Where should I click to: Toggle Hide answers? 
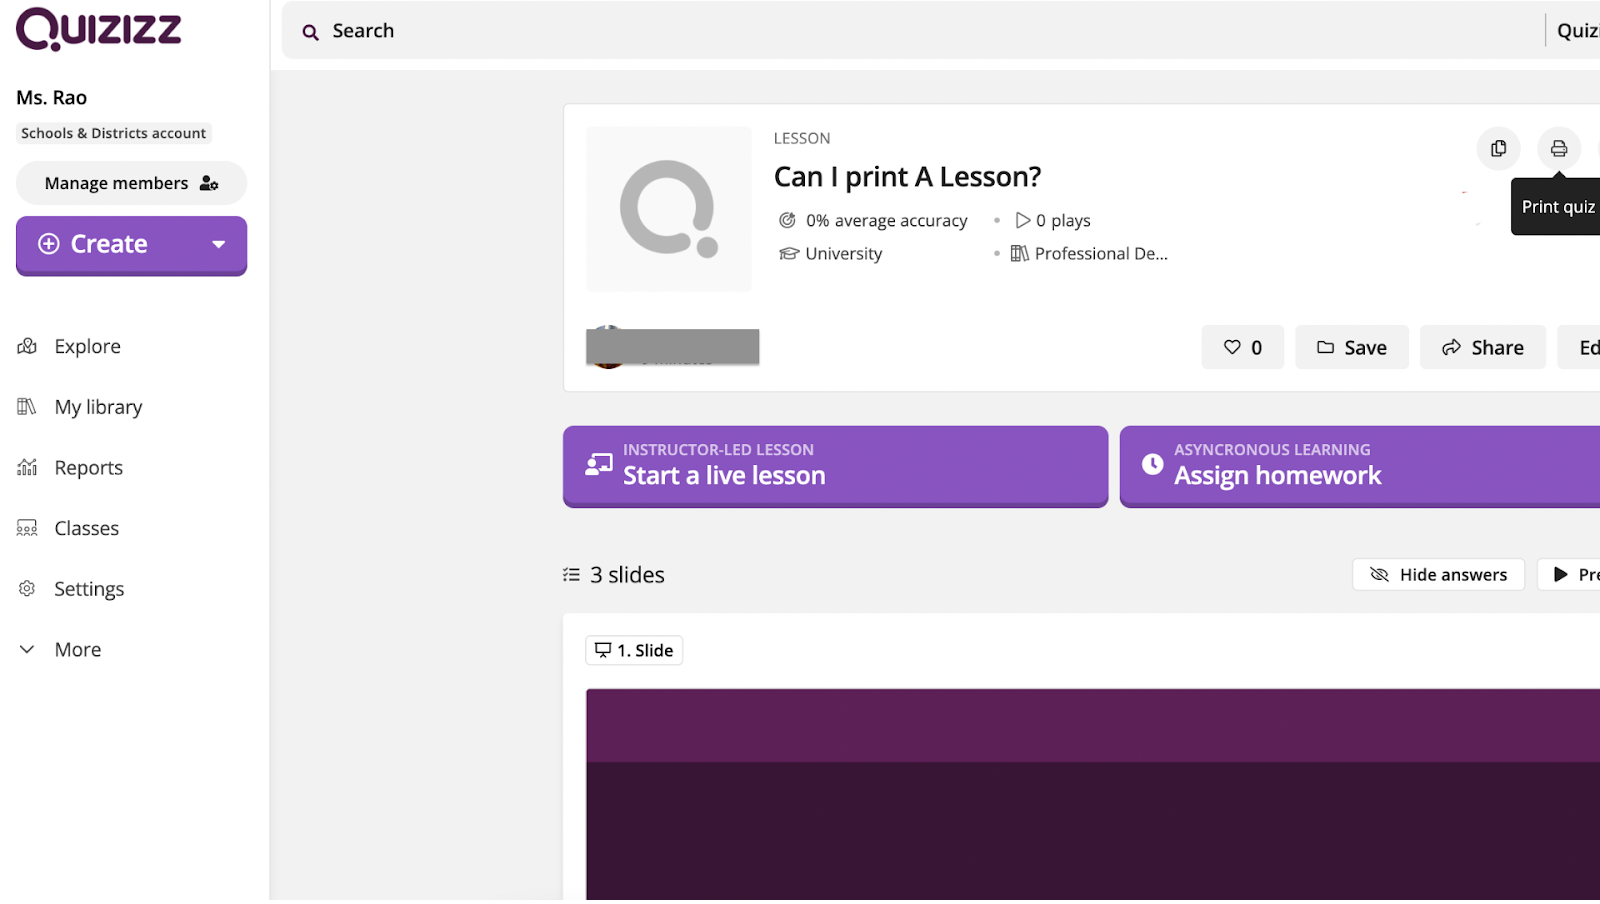tap(1438, 575)
